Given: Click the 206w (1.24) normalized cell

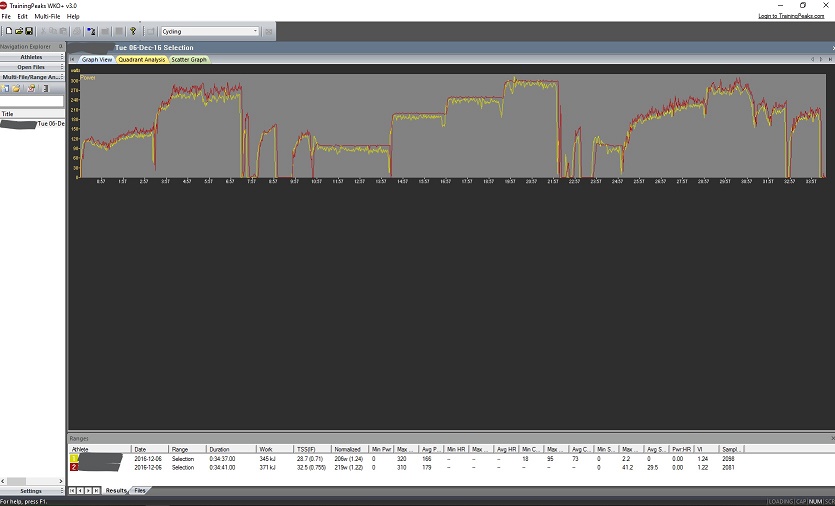Looking at the screenshot, I should point(348,459).
